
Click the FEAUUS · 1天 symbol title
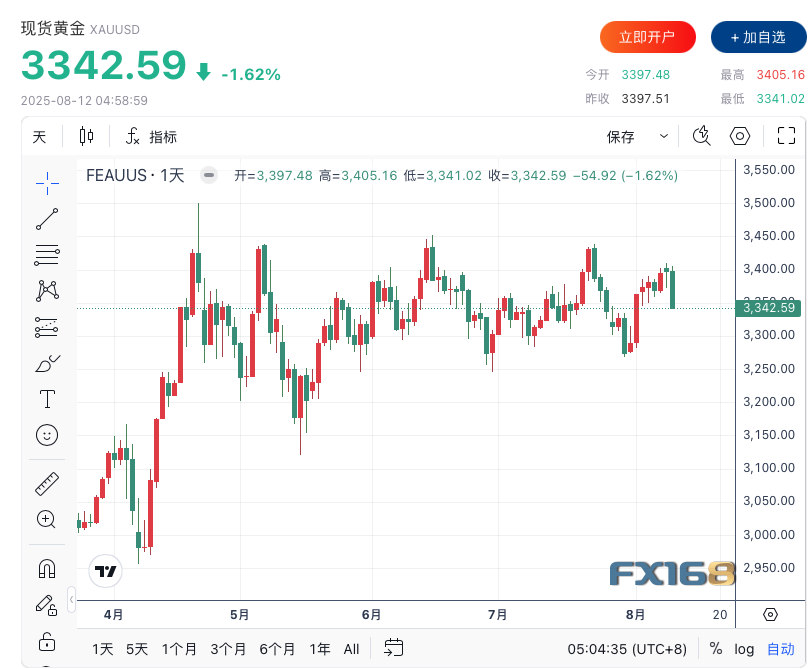(x=135, y=176)
